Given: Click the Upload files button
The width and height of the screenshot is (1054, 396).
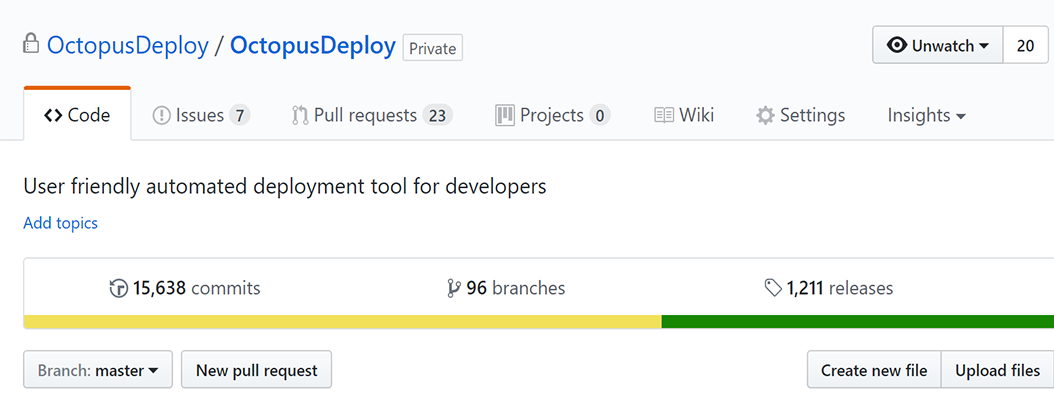Looking at the screenshot, I should [998, 369].
